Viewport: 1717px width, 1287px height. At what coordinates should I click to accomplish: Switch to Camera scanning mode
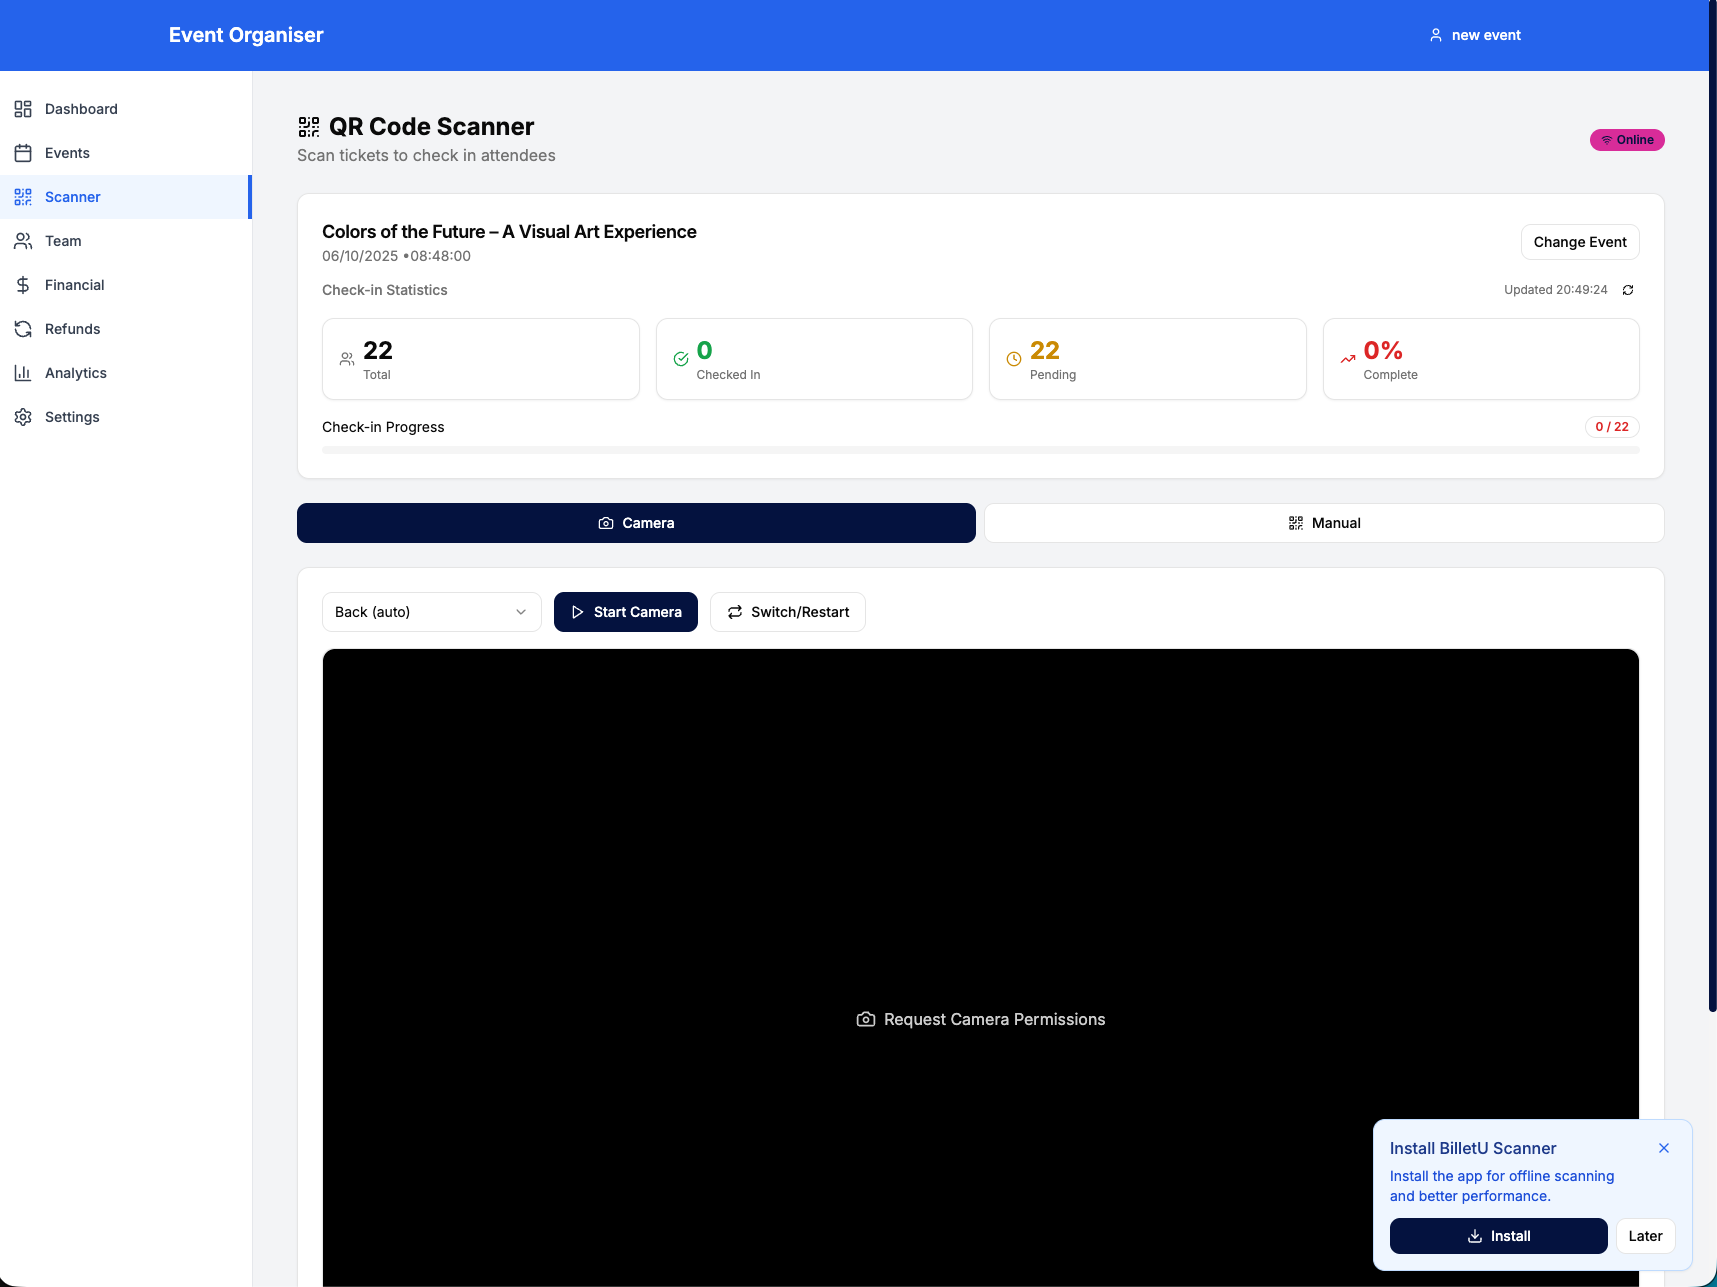pos(636,523)
